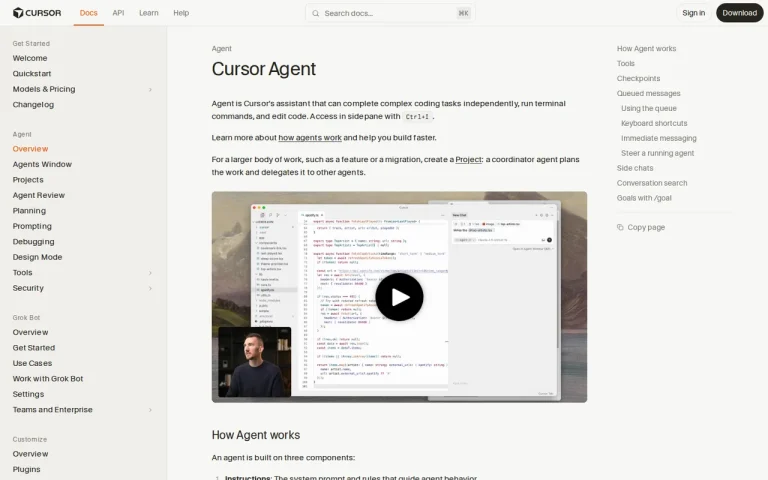Viewport: 768px width, 480px height.
Task: Click the Copy page icon
Action: [620, 227]
